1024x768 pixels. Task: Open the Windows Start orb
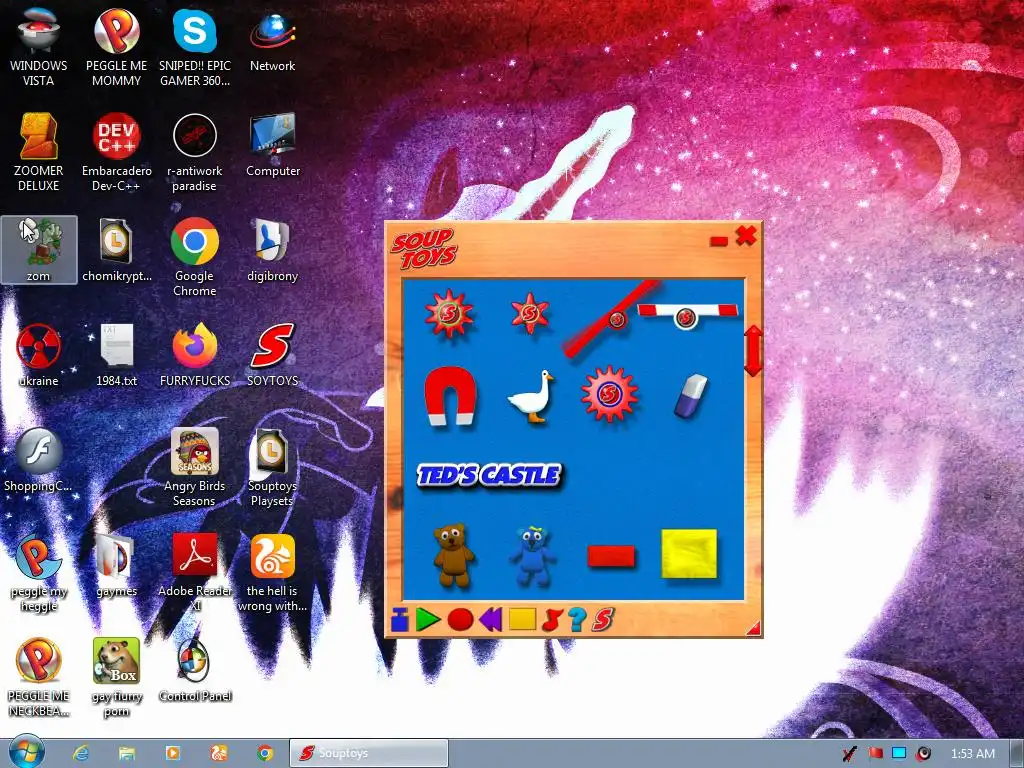coord(26,752)
